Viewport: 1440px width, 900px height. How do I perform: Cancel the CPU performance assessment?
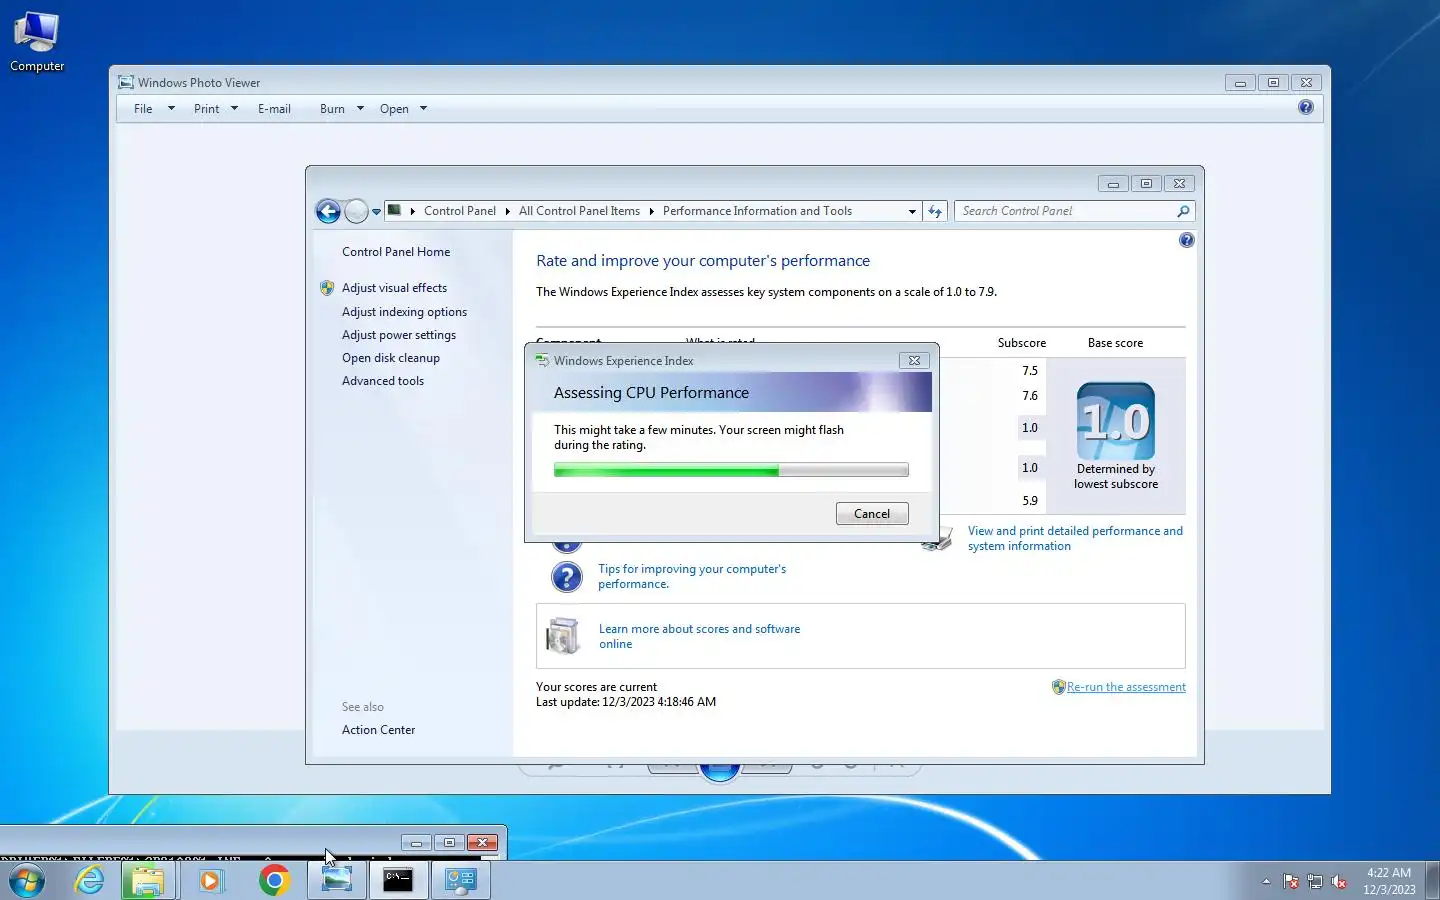click(x=872, y=514)
